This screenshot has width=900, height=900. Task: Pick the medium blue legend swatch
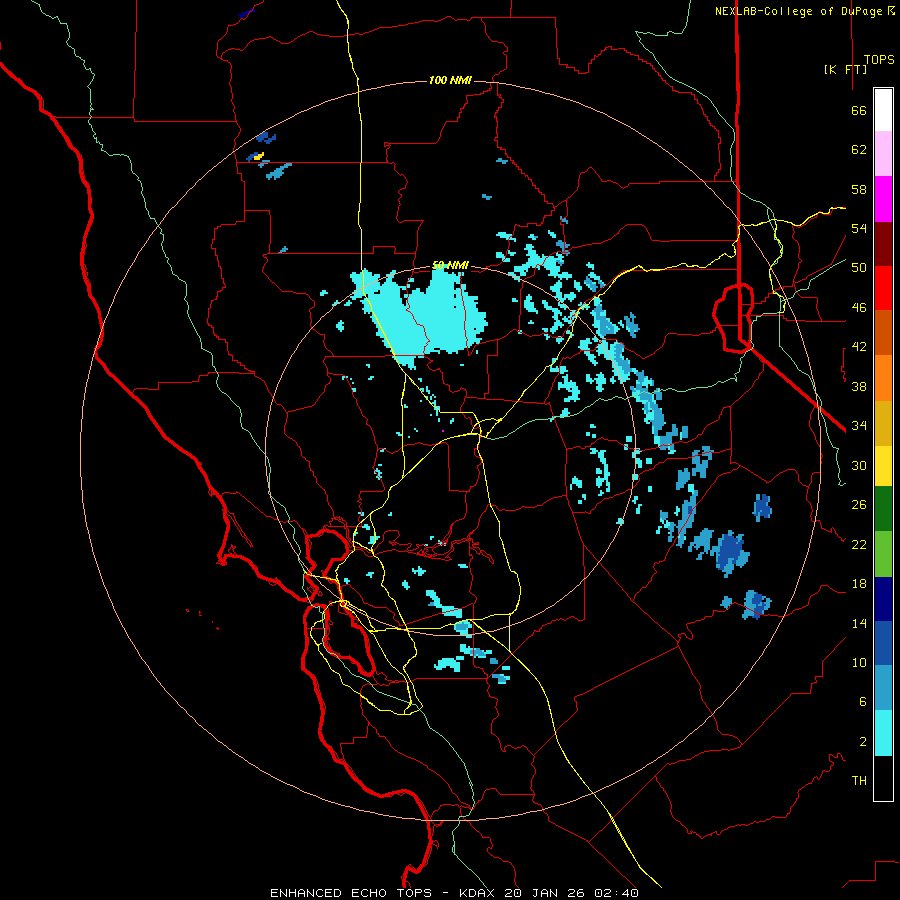[883, 643]
